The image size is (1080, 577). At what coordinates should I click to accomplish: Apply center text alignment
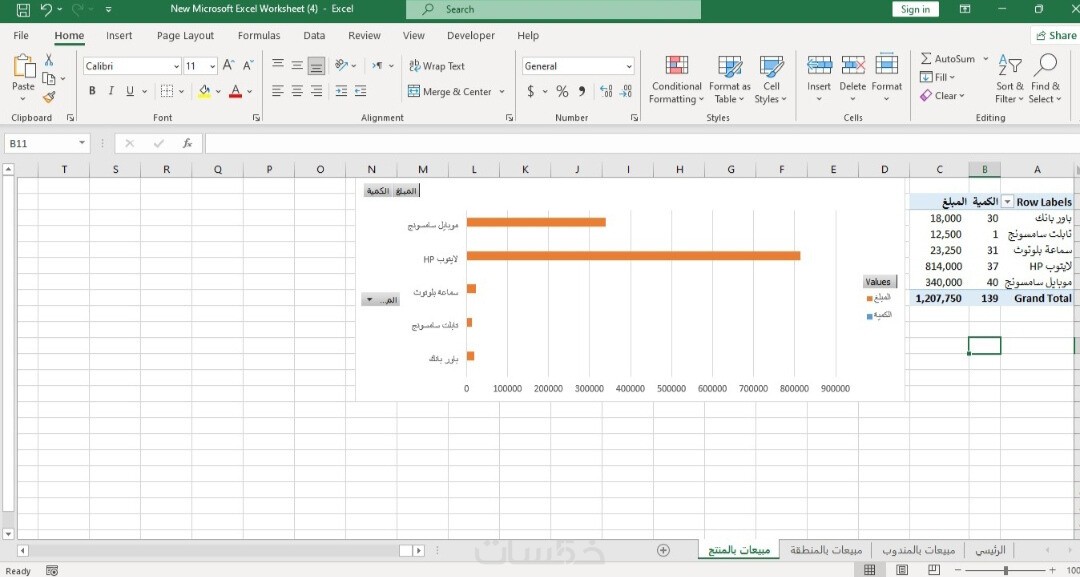pos(297,91)
